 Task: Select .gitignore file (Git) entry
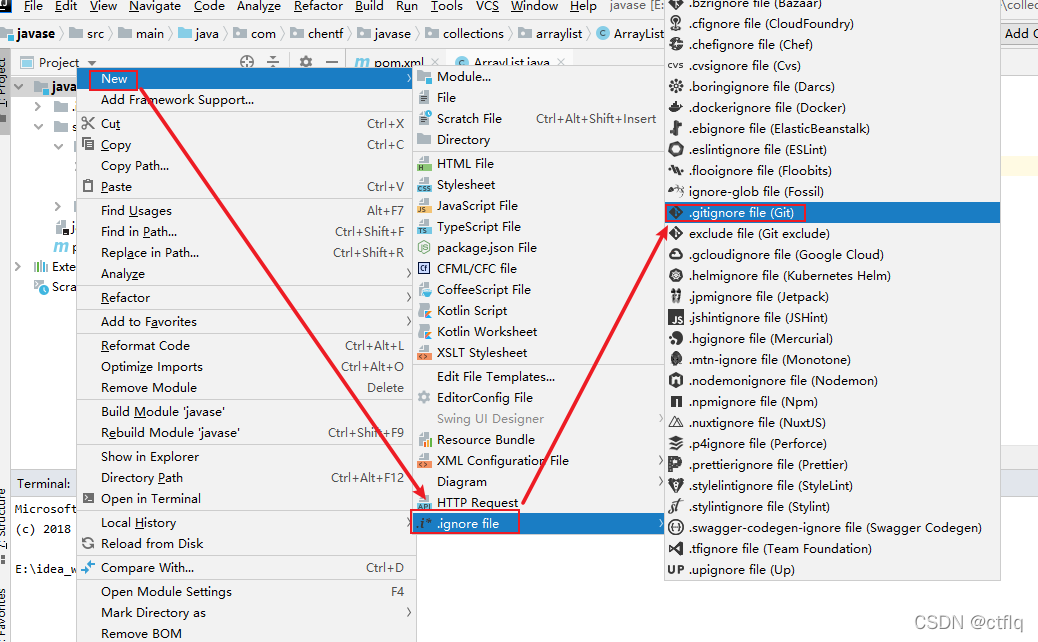pyautogui.click(x=832, y=212)
